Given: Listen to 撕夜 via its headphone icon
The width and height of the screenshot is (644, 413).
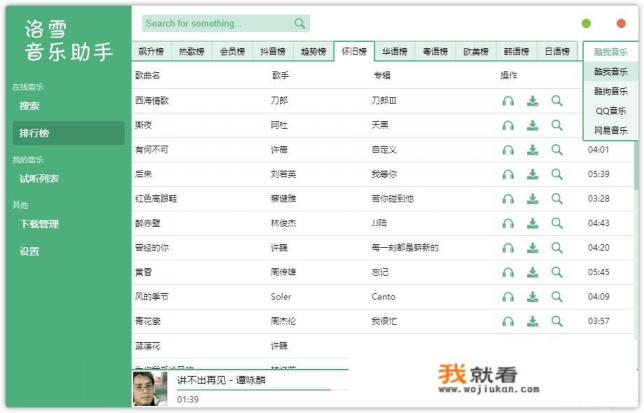Looking at the screenshot, I should click(x=508, y=125).
